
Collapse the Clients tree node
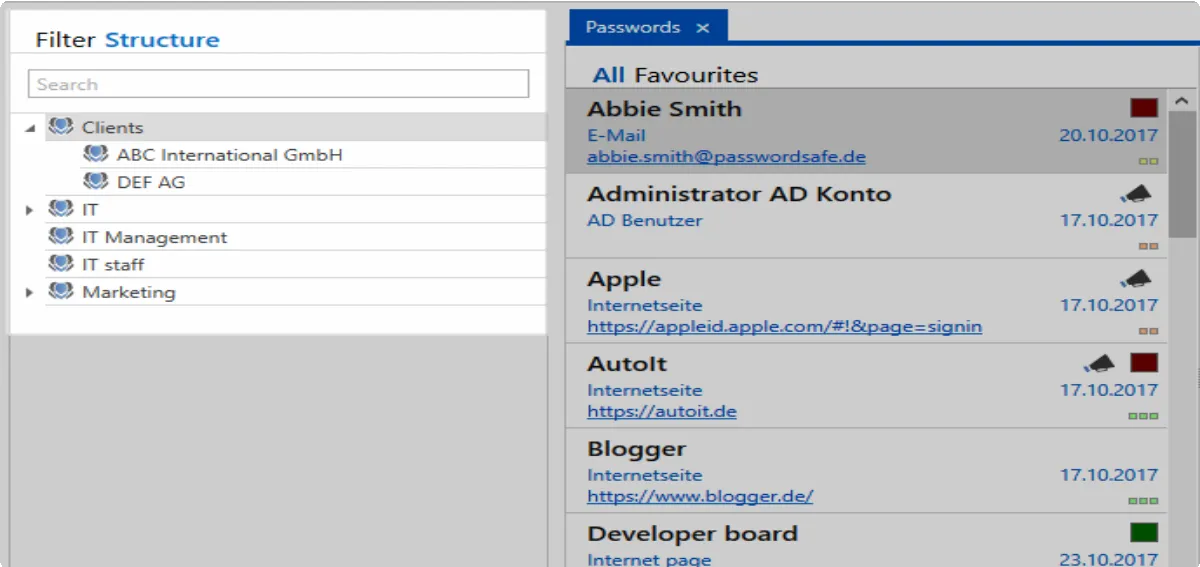pos(30,128)
